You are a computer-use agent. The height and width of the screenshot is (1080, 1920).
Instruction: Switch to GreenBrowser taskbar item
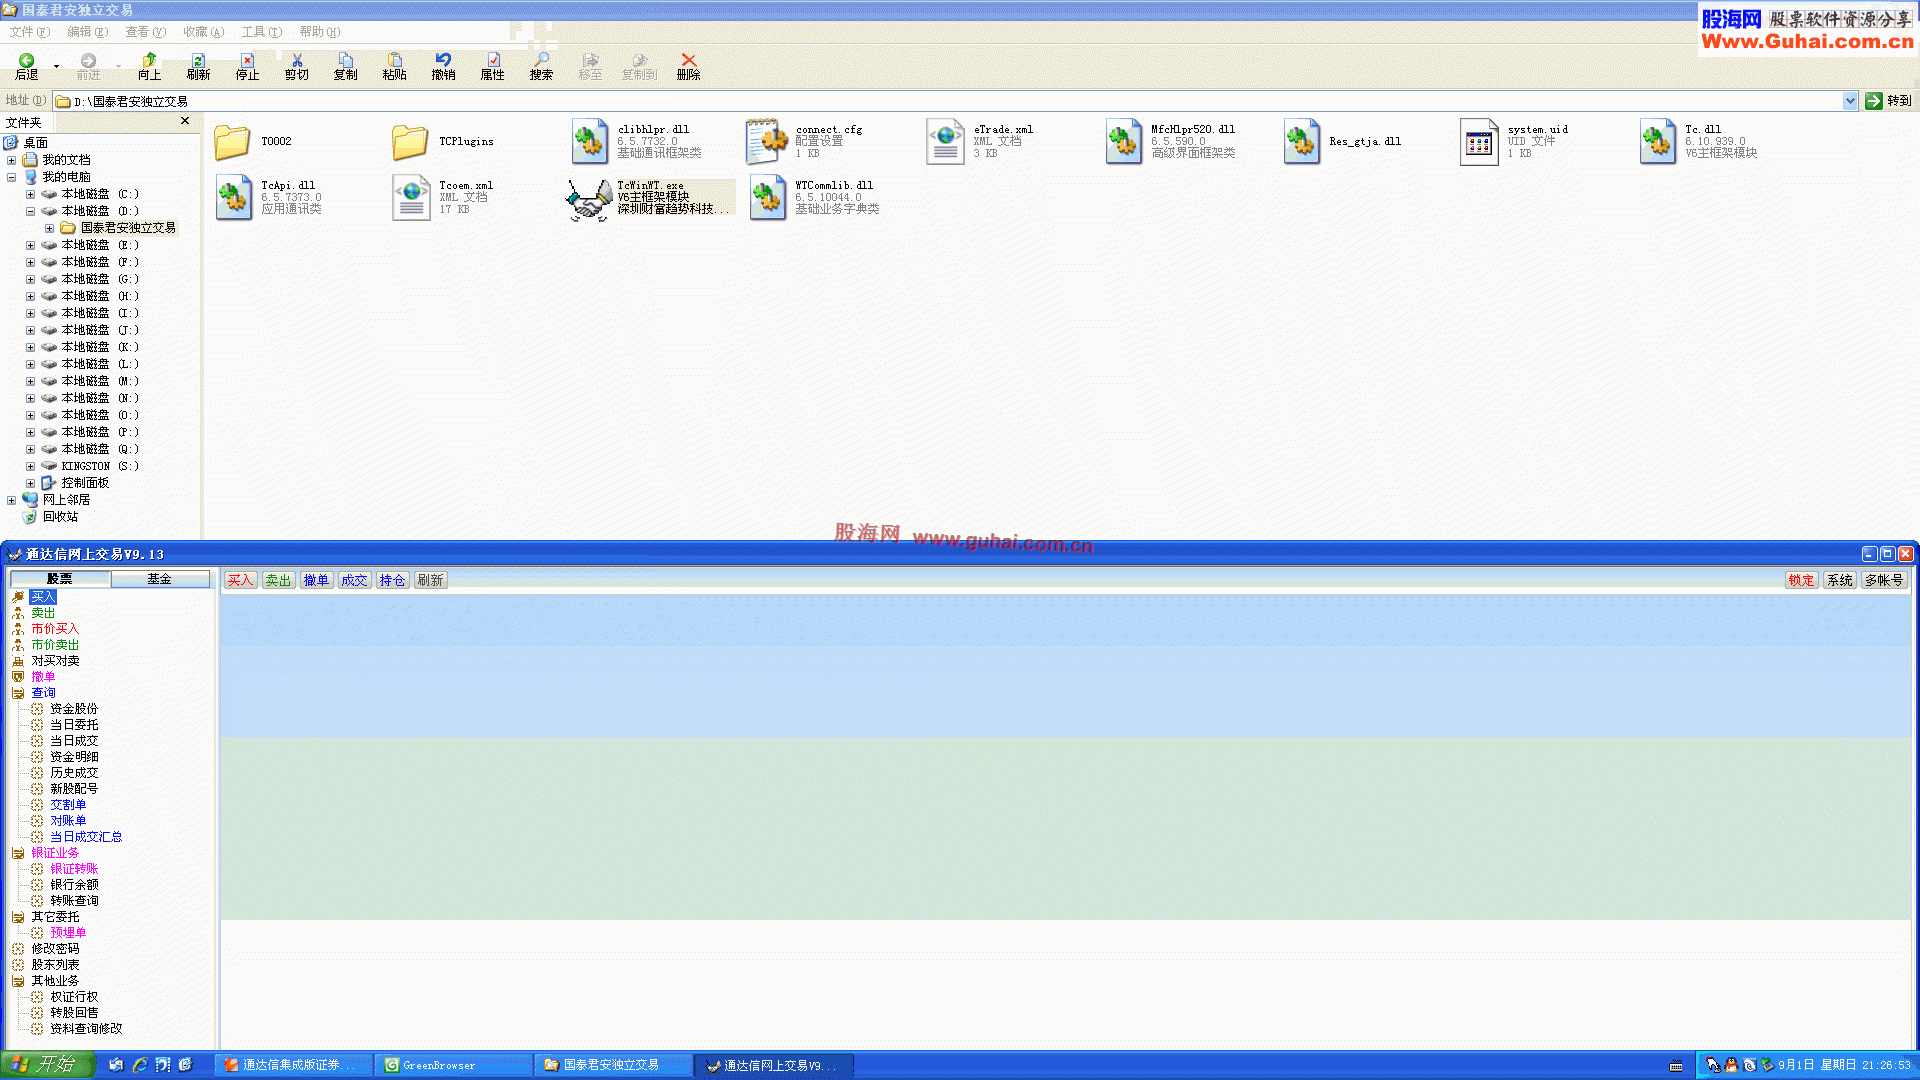[455, 1065]
